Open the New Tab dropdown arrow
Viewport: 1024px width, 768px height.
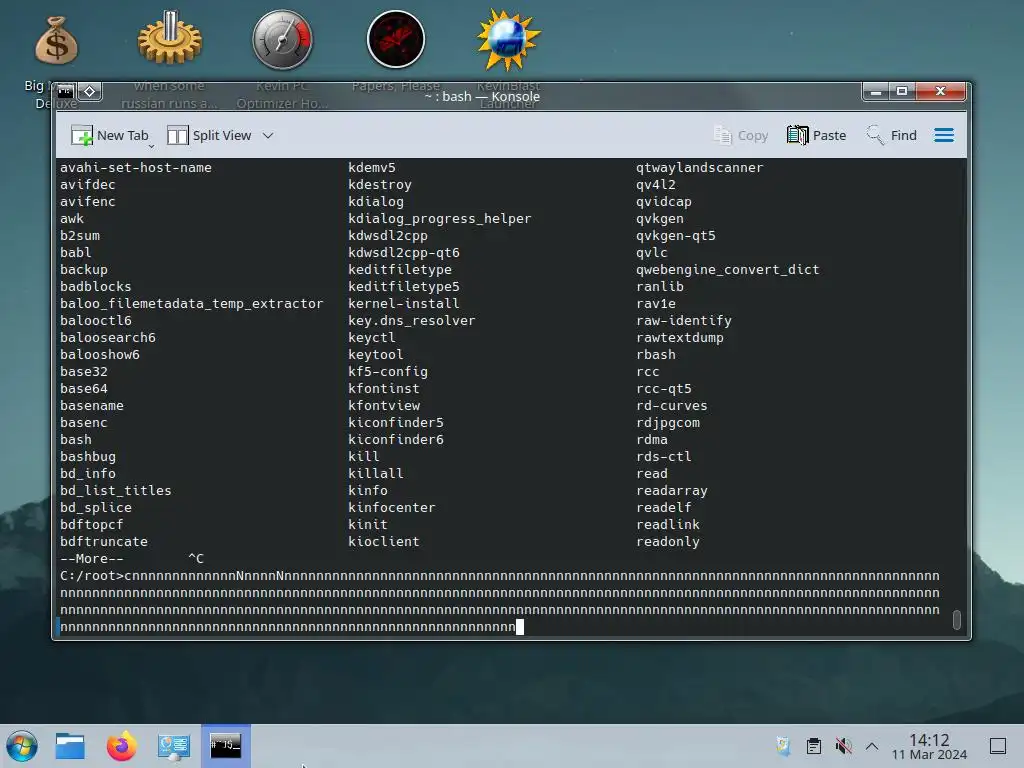[x=151, y=146]
